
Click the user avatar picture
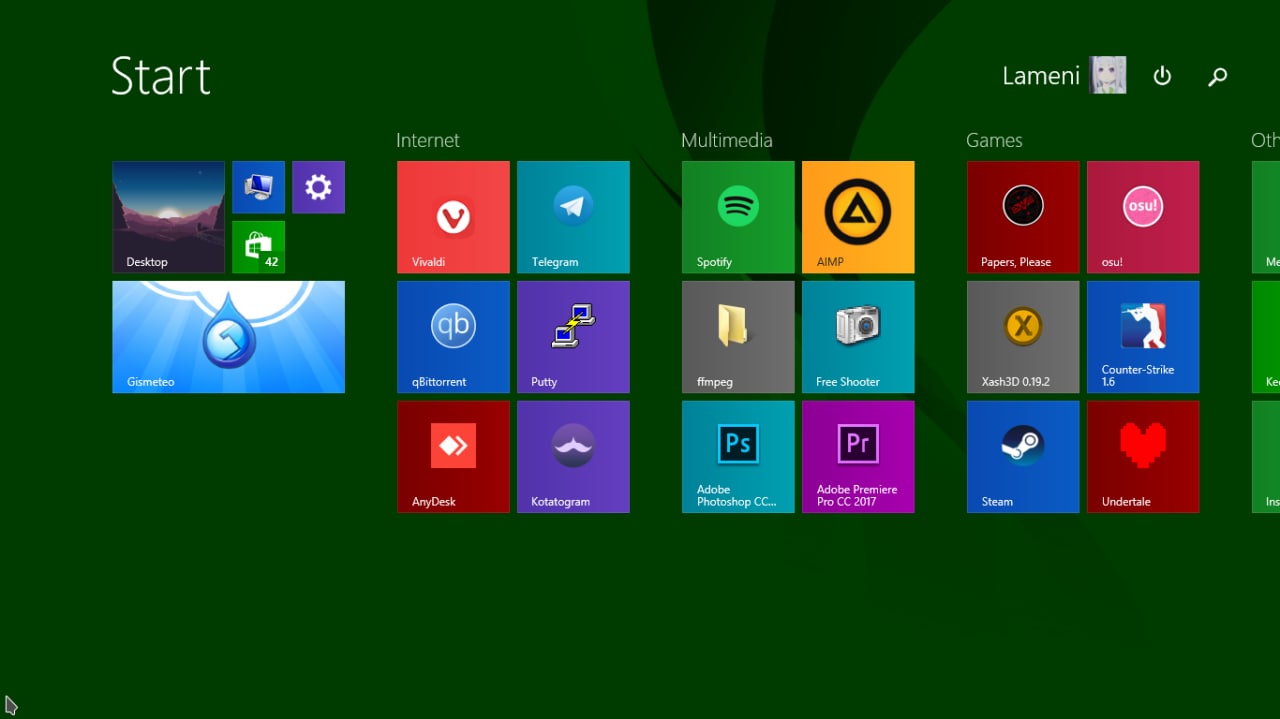tap(1108, 75)
